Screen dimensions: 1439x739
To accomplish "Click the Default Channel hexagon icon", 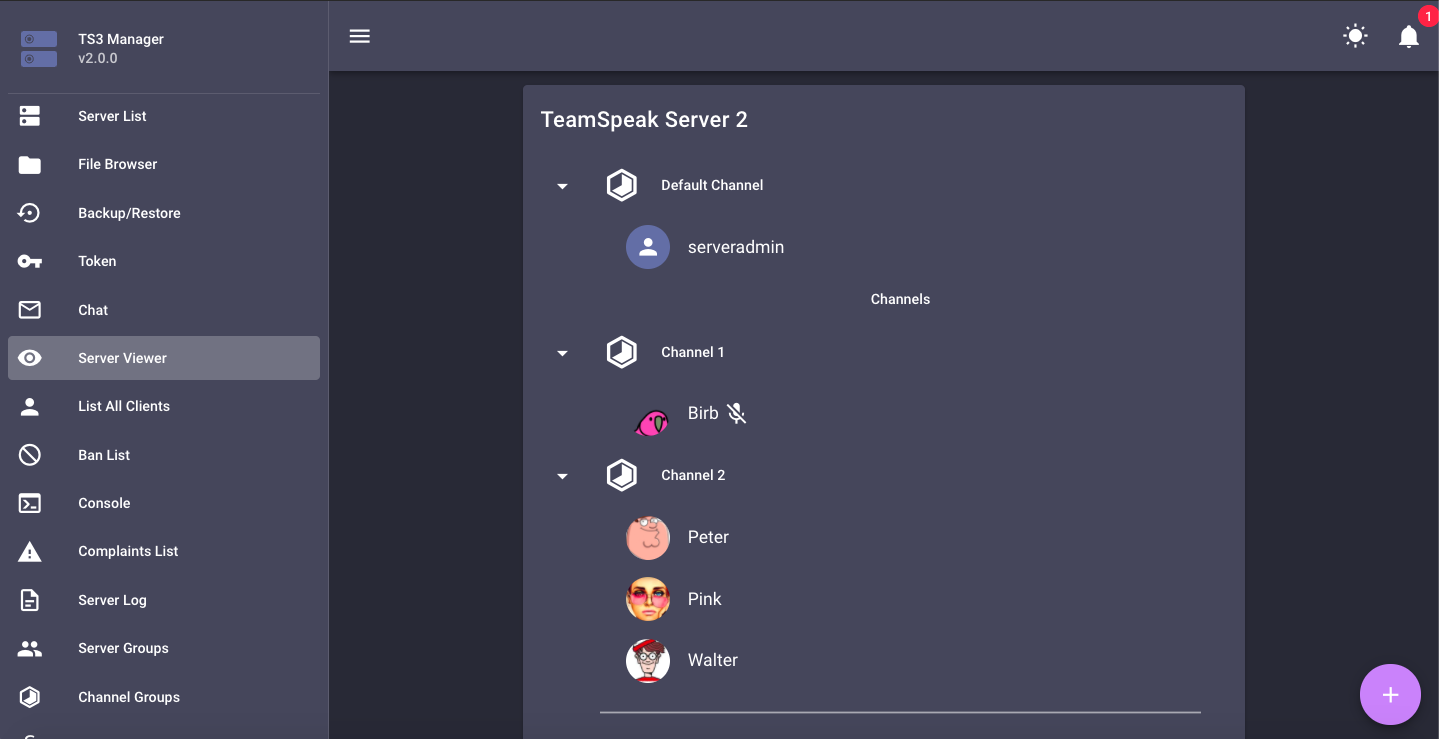I will [622, 185].
